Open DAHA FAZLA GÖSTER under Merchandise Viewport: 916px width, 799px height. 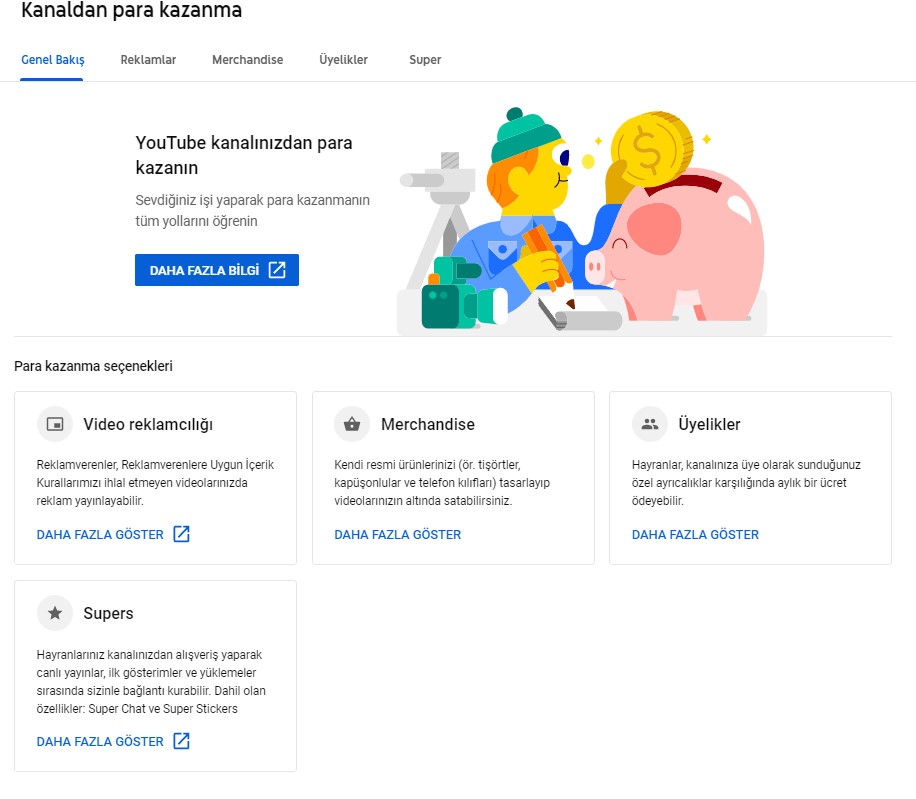(x=397, y=534)
